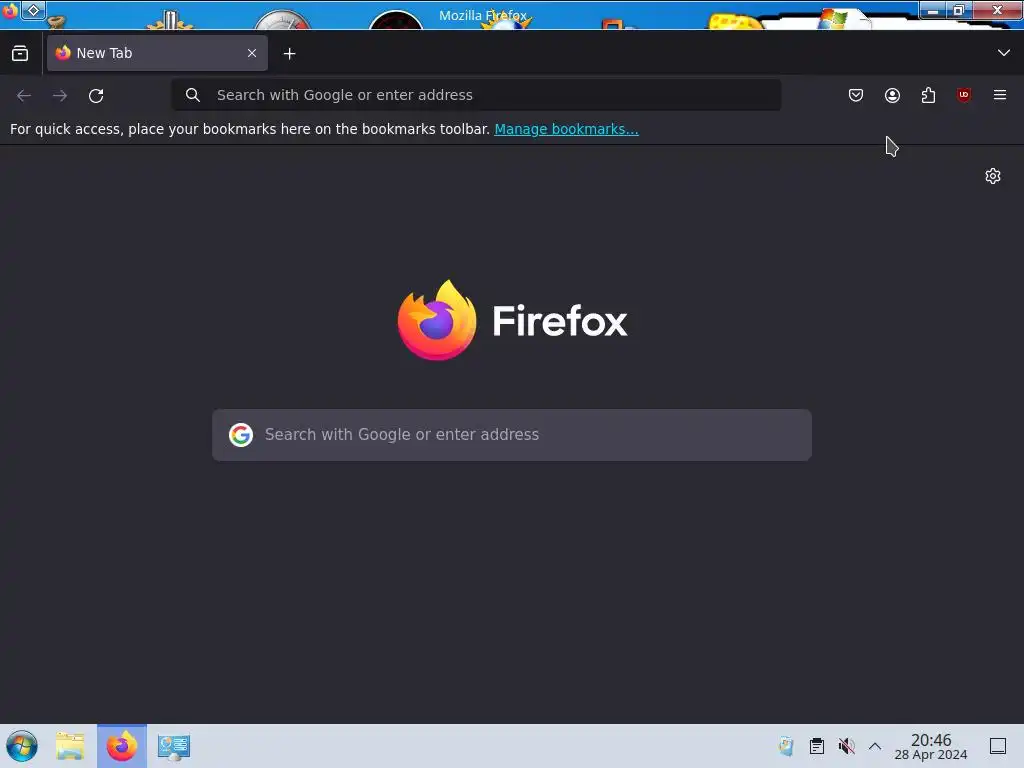Viewport: 1024px width, 768px height.
Task: Open the Save to Pocket button
Action: [x=856, y=95]
